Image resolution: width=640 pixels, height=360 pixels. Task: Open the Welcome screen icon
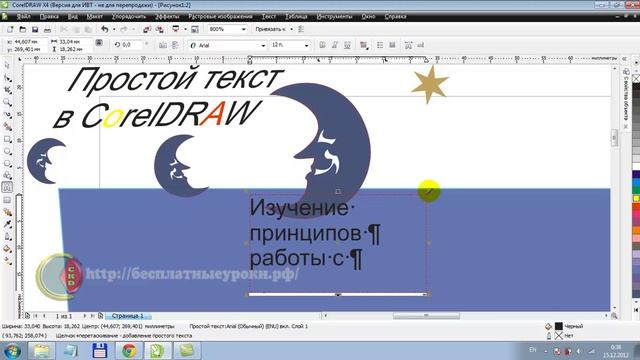(195, 29)
